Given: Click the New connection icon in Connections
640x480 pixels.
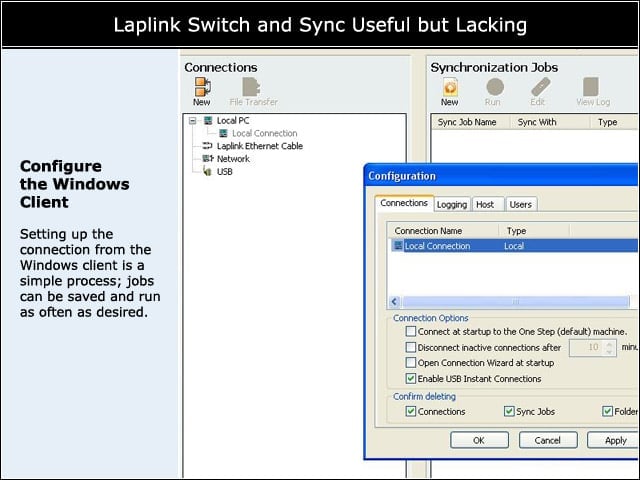Looking at the screenshot, I should click(x=202, y=87).
